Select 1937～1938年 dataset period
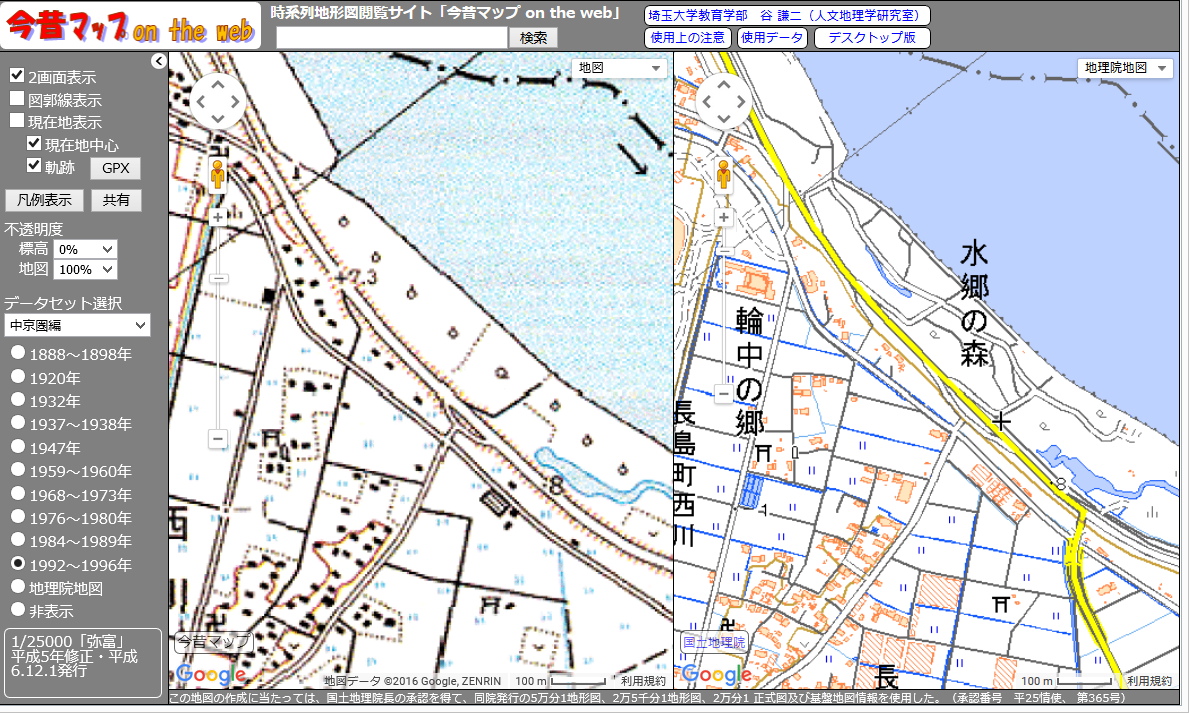Image resolution: width=1189 pixels, height=713 pixels. click(x=17, y=423)
